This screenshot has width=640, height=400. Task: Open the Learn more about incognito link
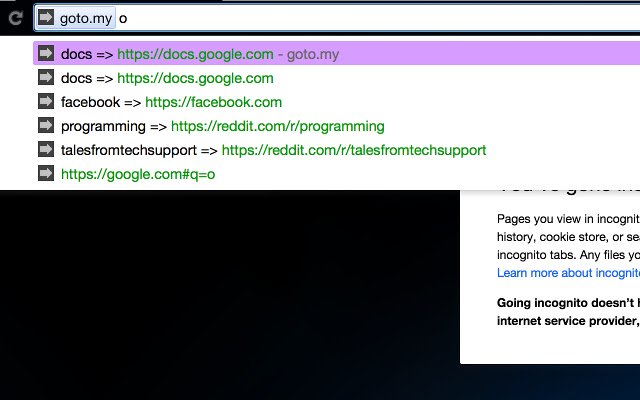[x=568, y=273]
